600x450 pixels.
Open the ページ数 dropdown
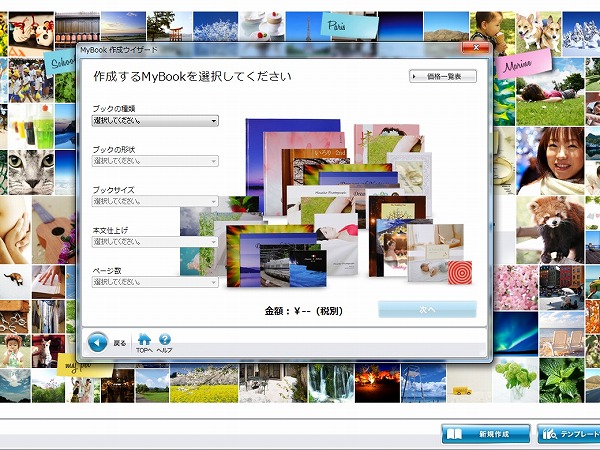point(155,282)
